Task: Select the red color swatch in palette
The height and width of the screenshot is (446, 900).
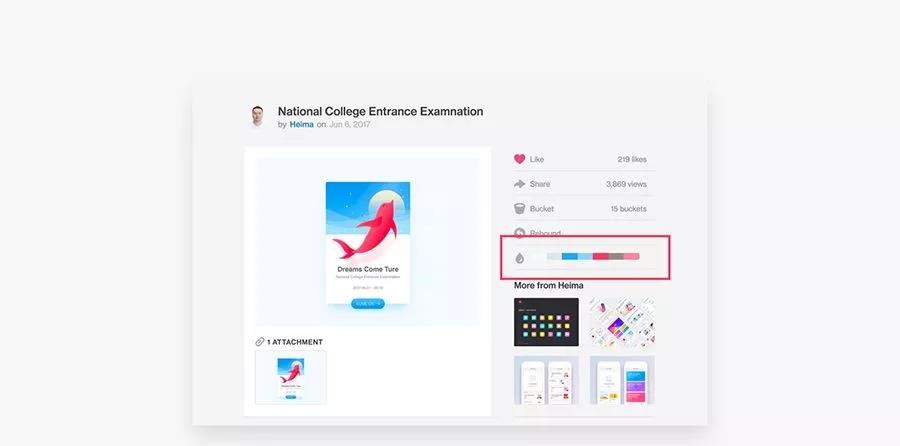Action: coord(600,257)
